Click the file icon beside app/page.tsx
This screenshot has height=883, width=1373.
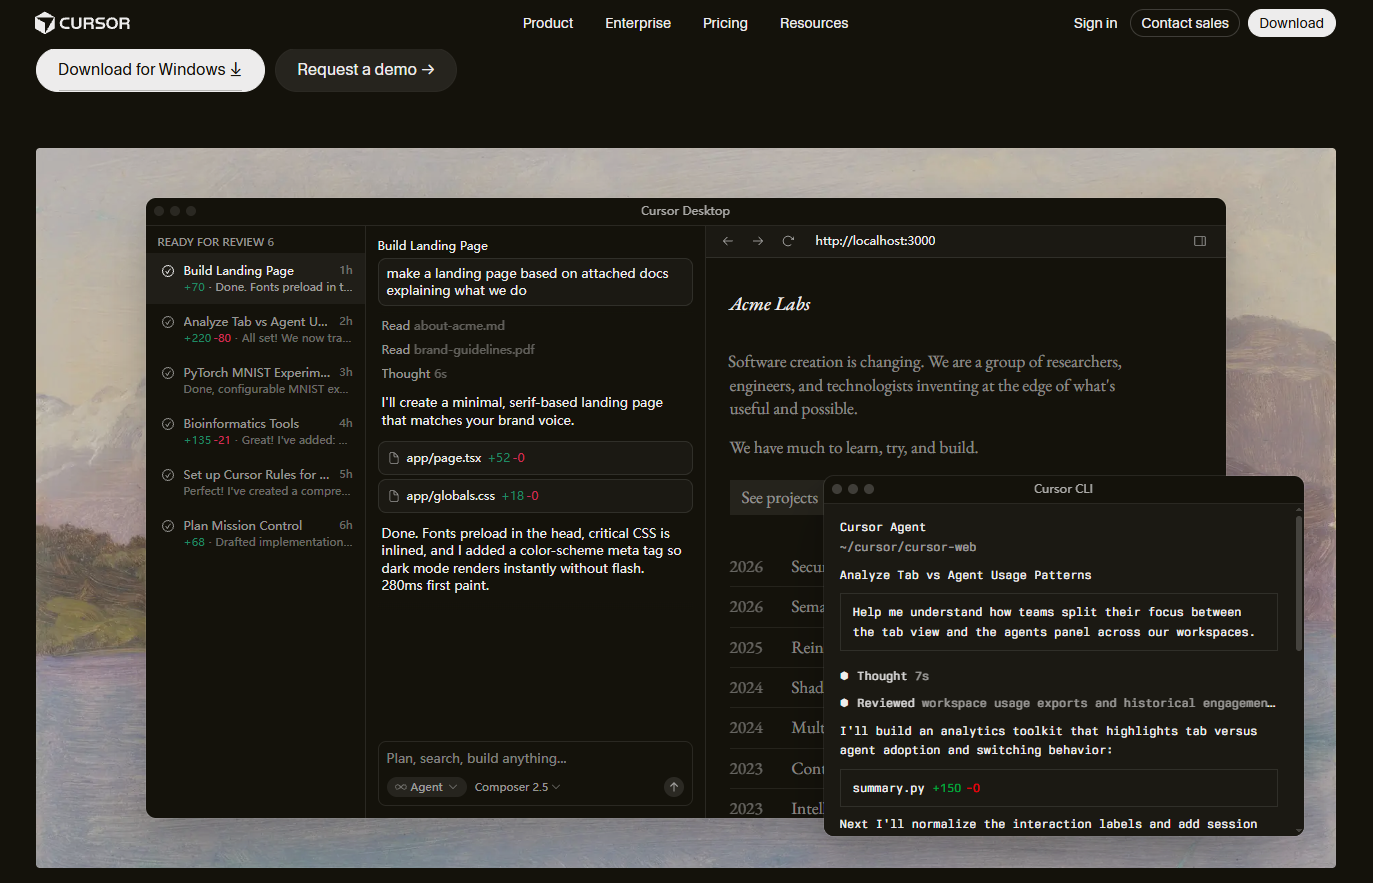[x=394, y=458]
